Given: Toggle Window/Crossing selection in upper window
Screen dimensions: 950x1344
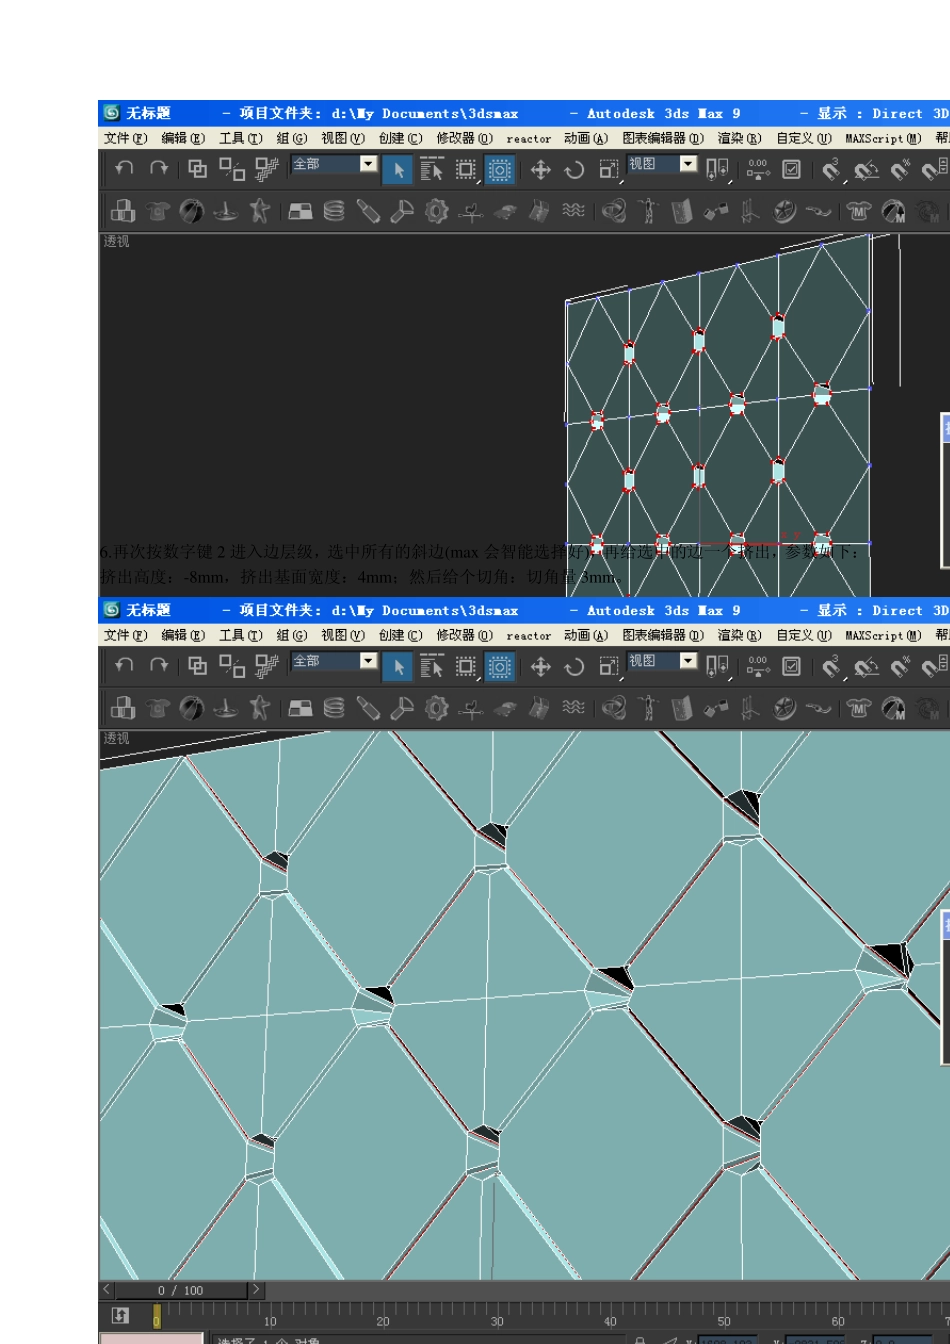Looking at the screenshot, I should [499, 169].
